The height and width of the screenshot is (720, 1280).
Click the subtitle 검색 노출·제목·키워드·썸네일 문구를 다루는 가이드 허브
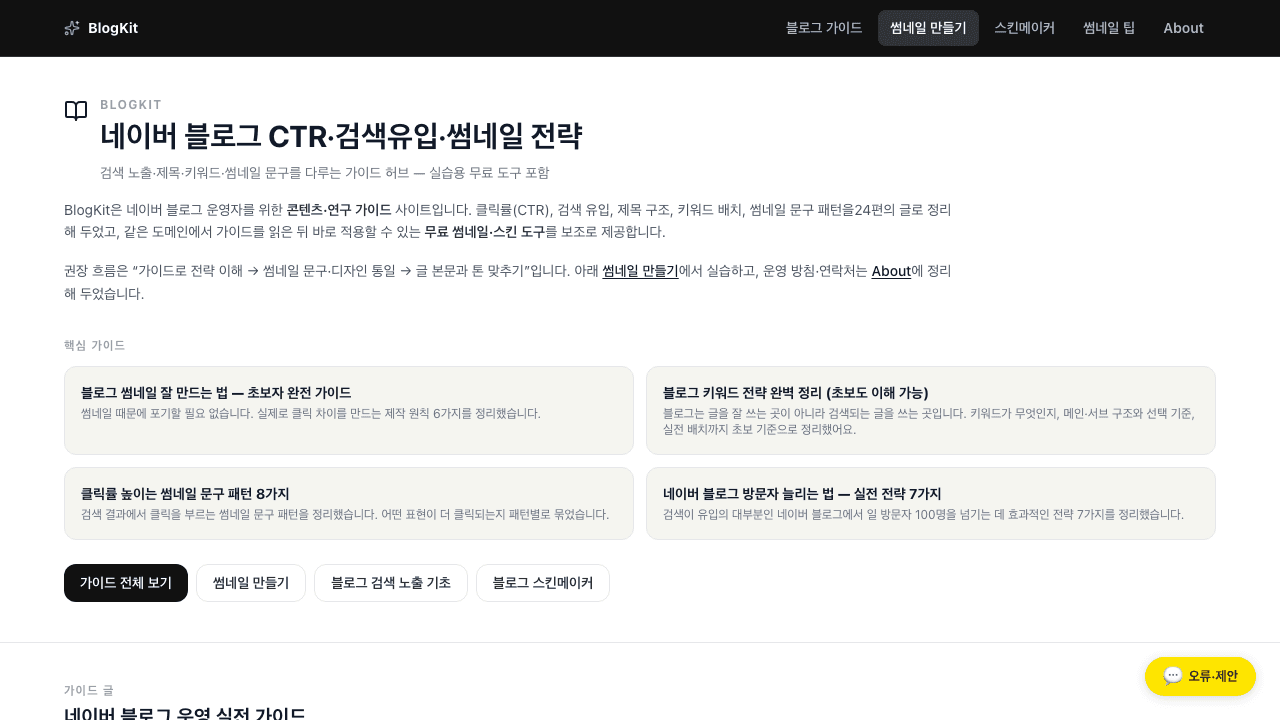325,172
